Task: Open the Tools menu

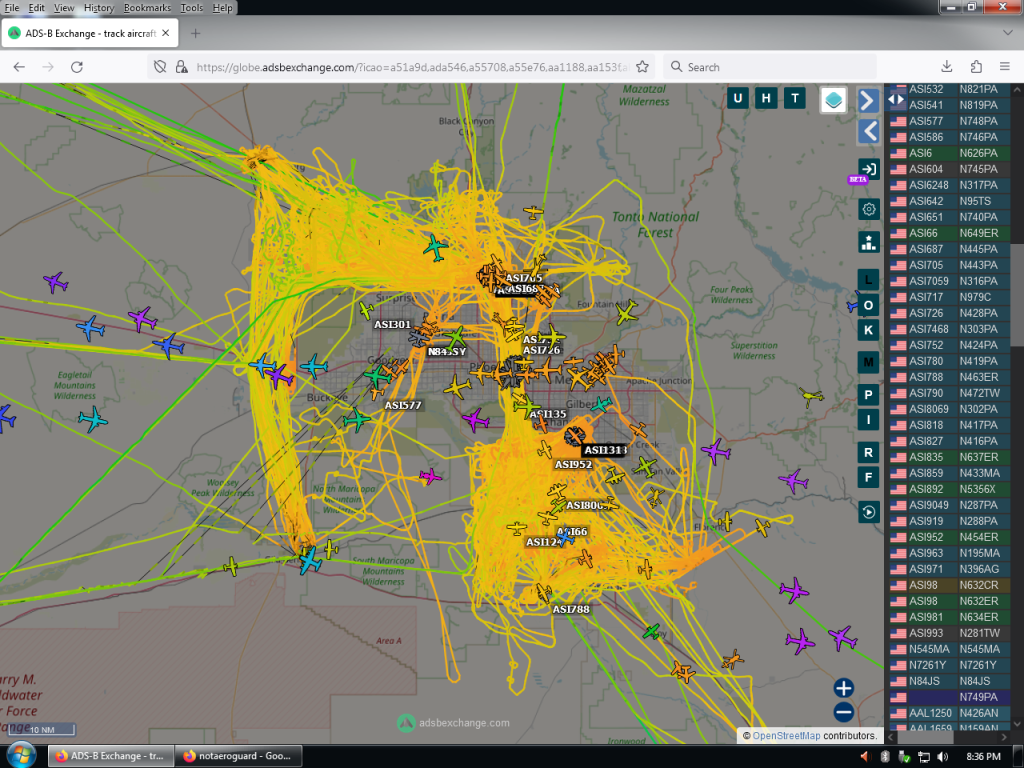Action: [x=191, y=8]
